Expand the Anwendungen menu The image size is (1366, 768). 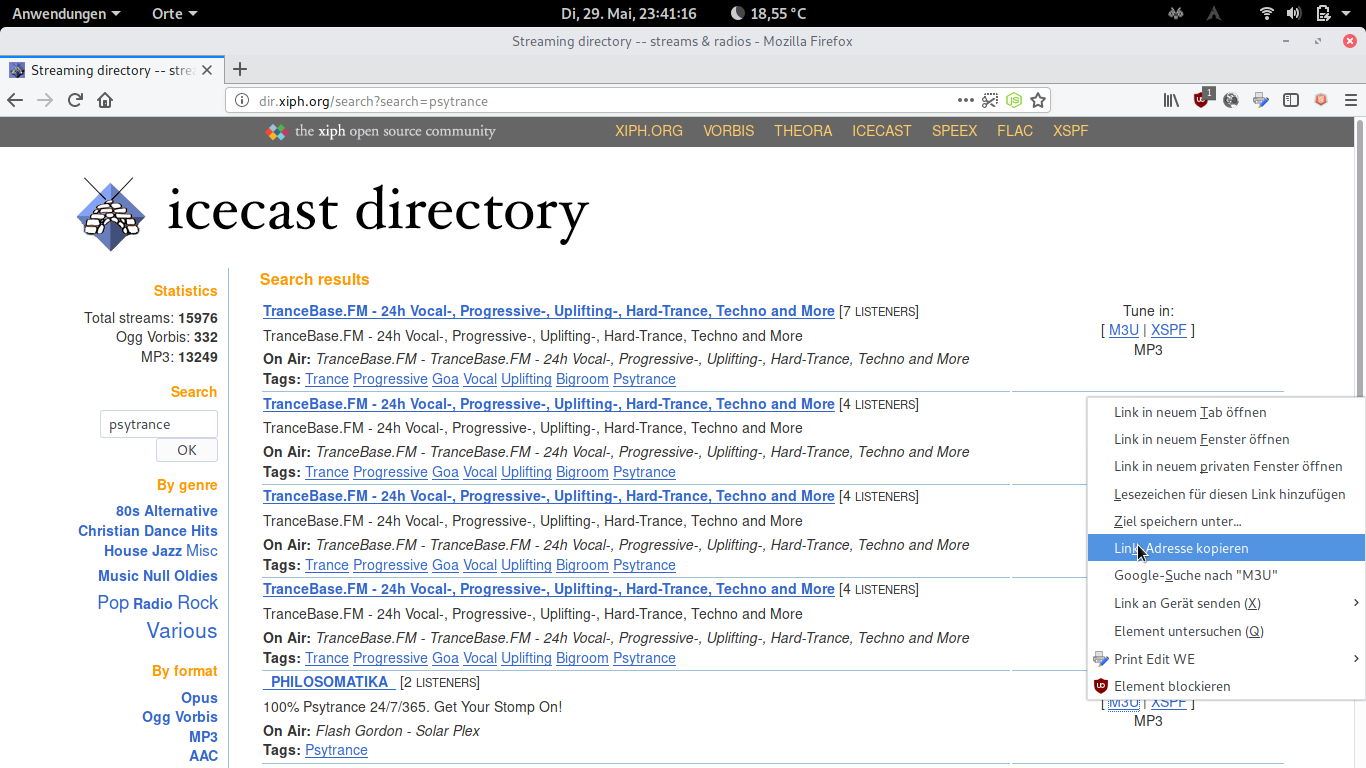[66, 14]
